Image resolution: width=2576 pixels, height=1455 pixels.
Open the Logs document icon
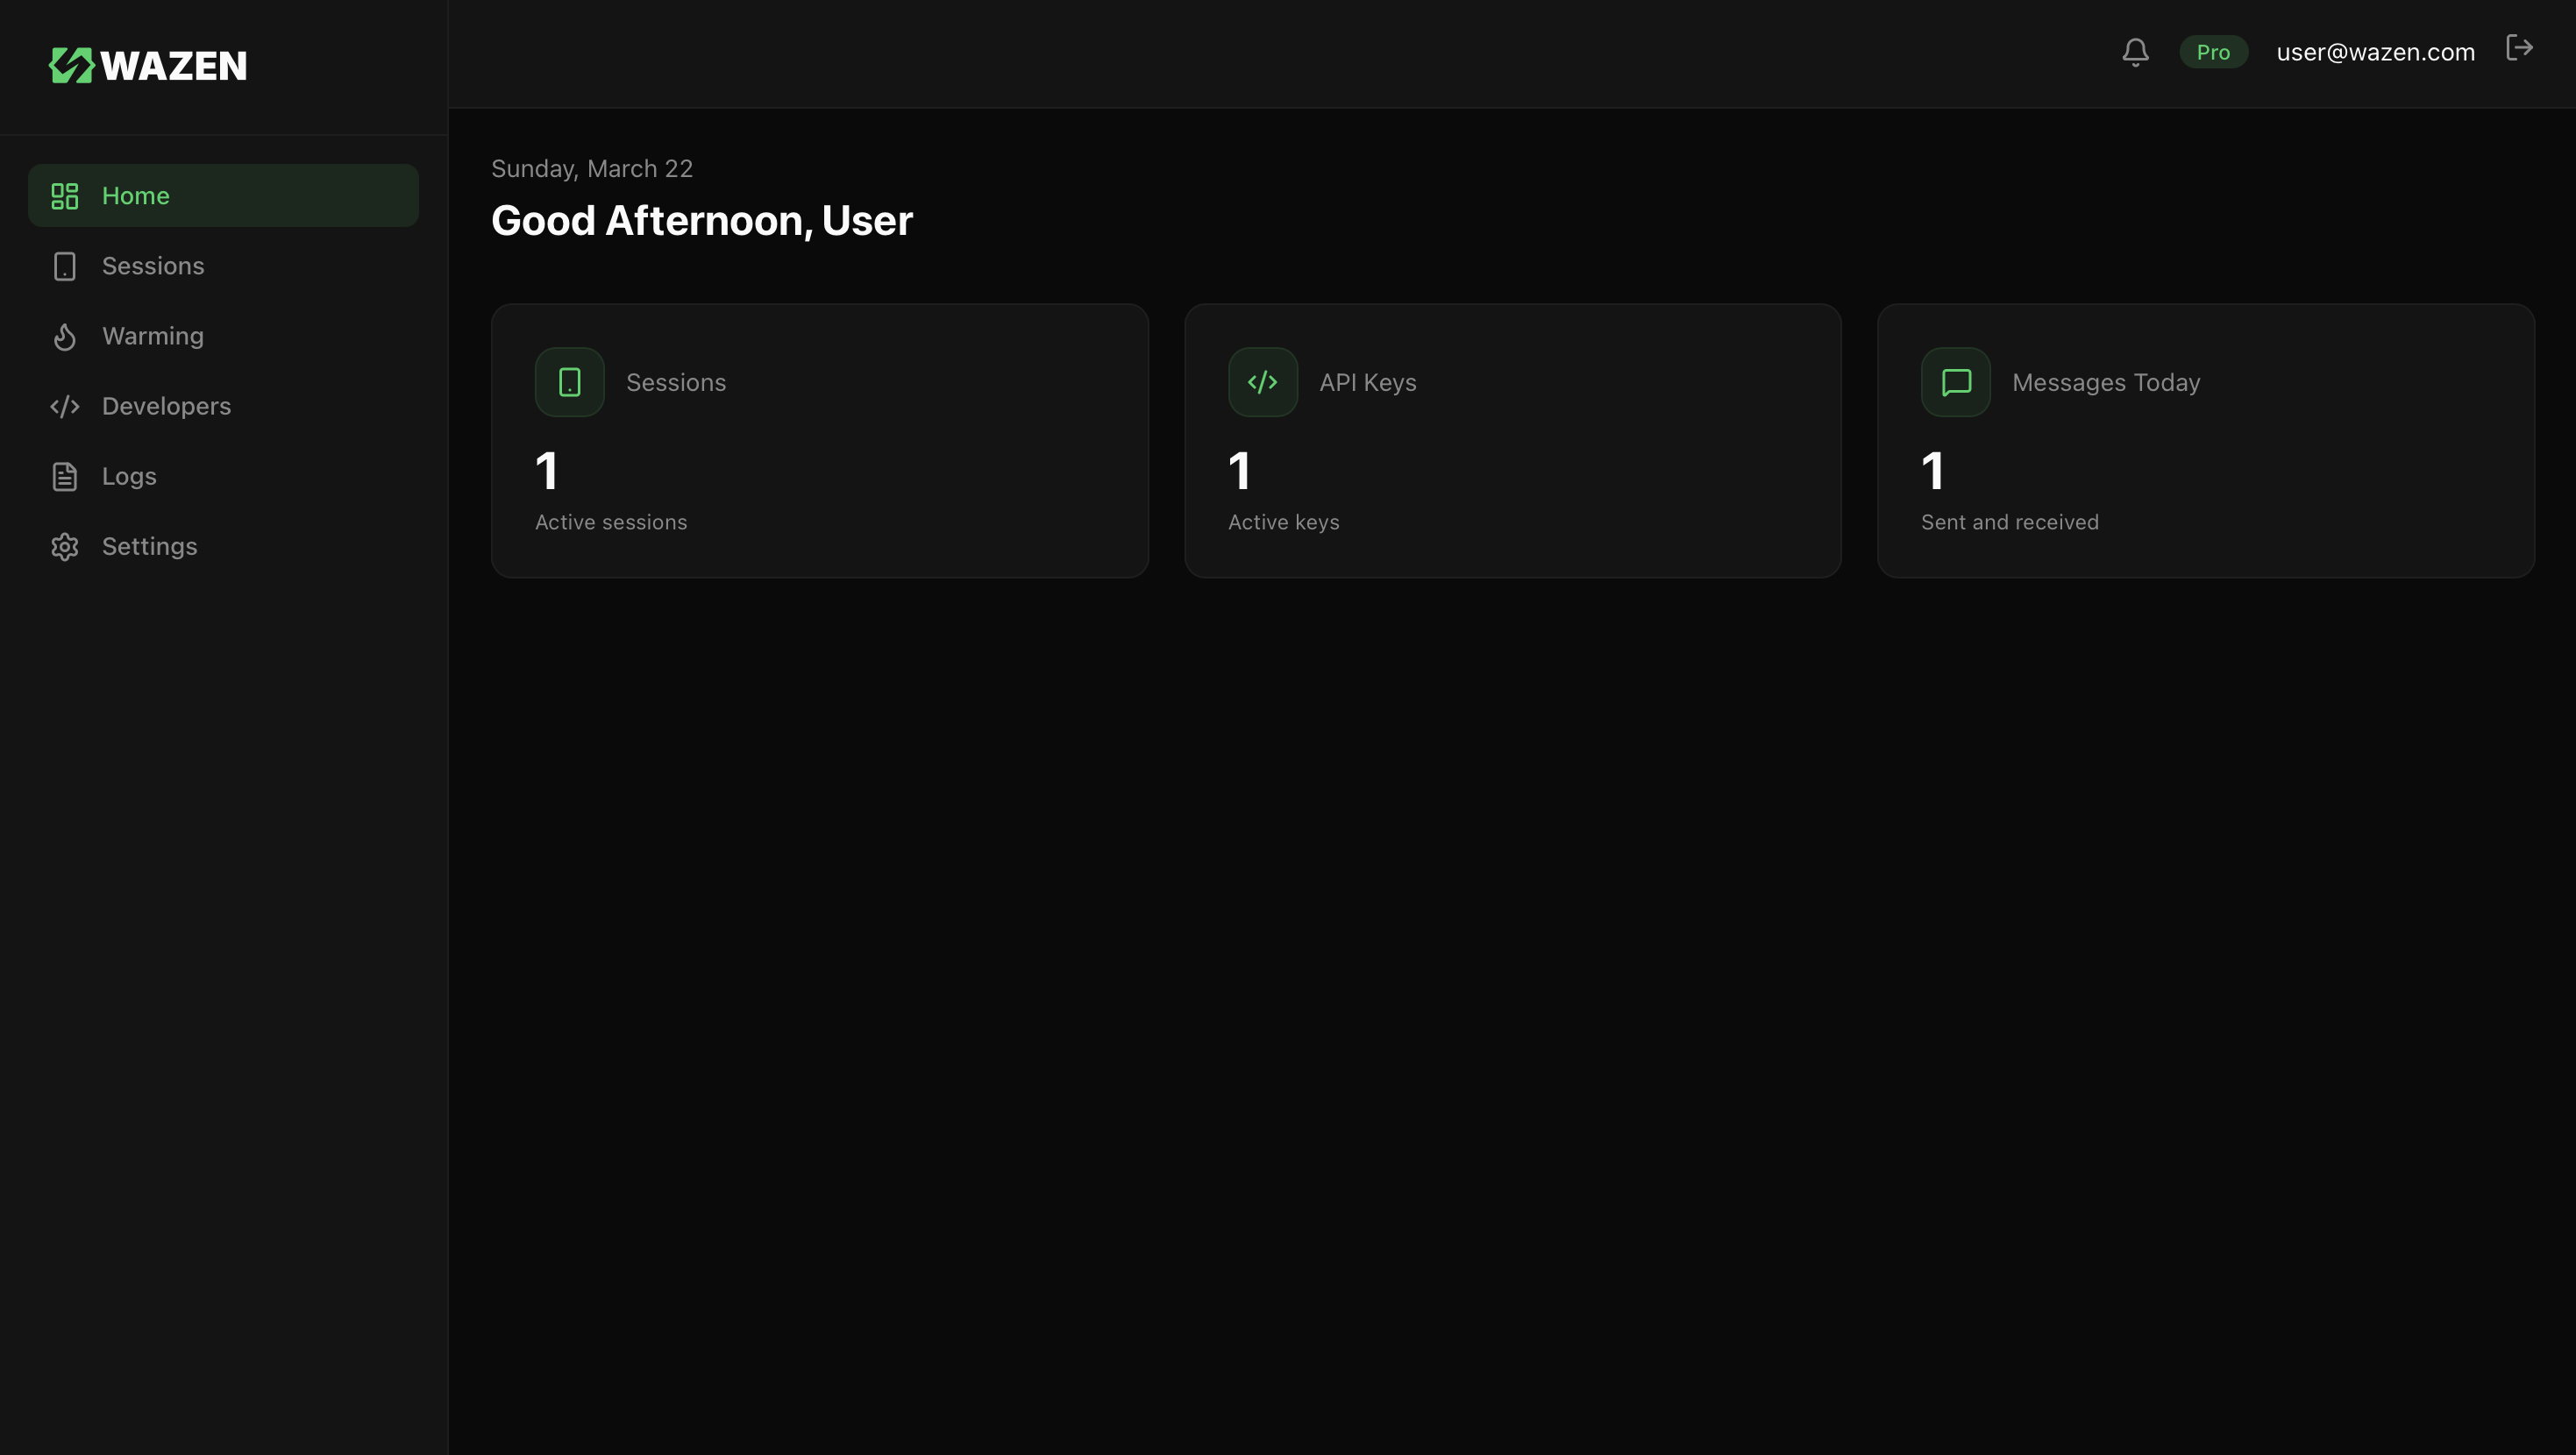pyautogui.click(x=64, y=476)
